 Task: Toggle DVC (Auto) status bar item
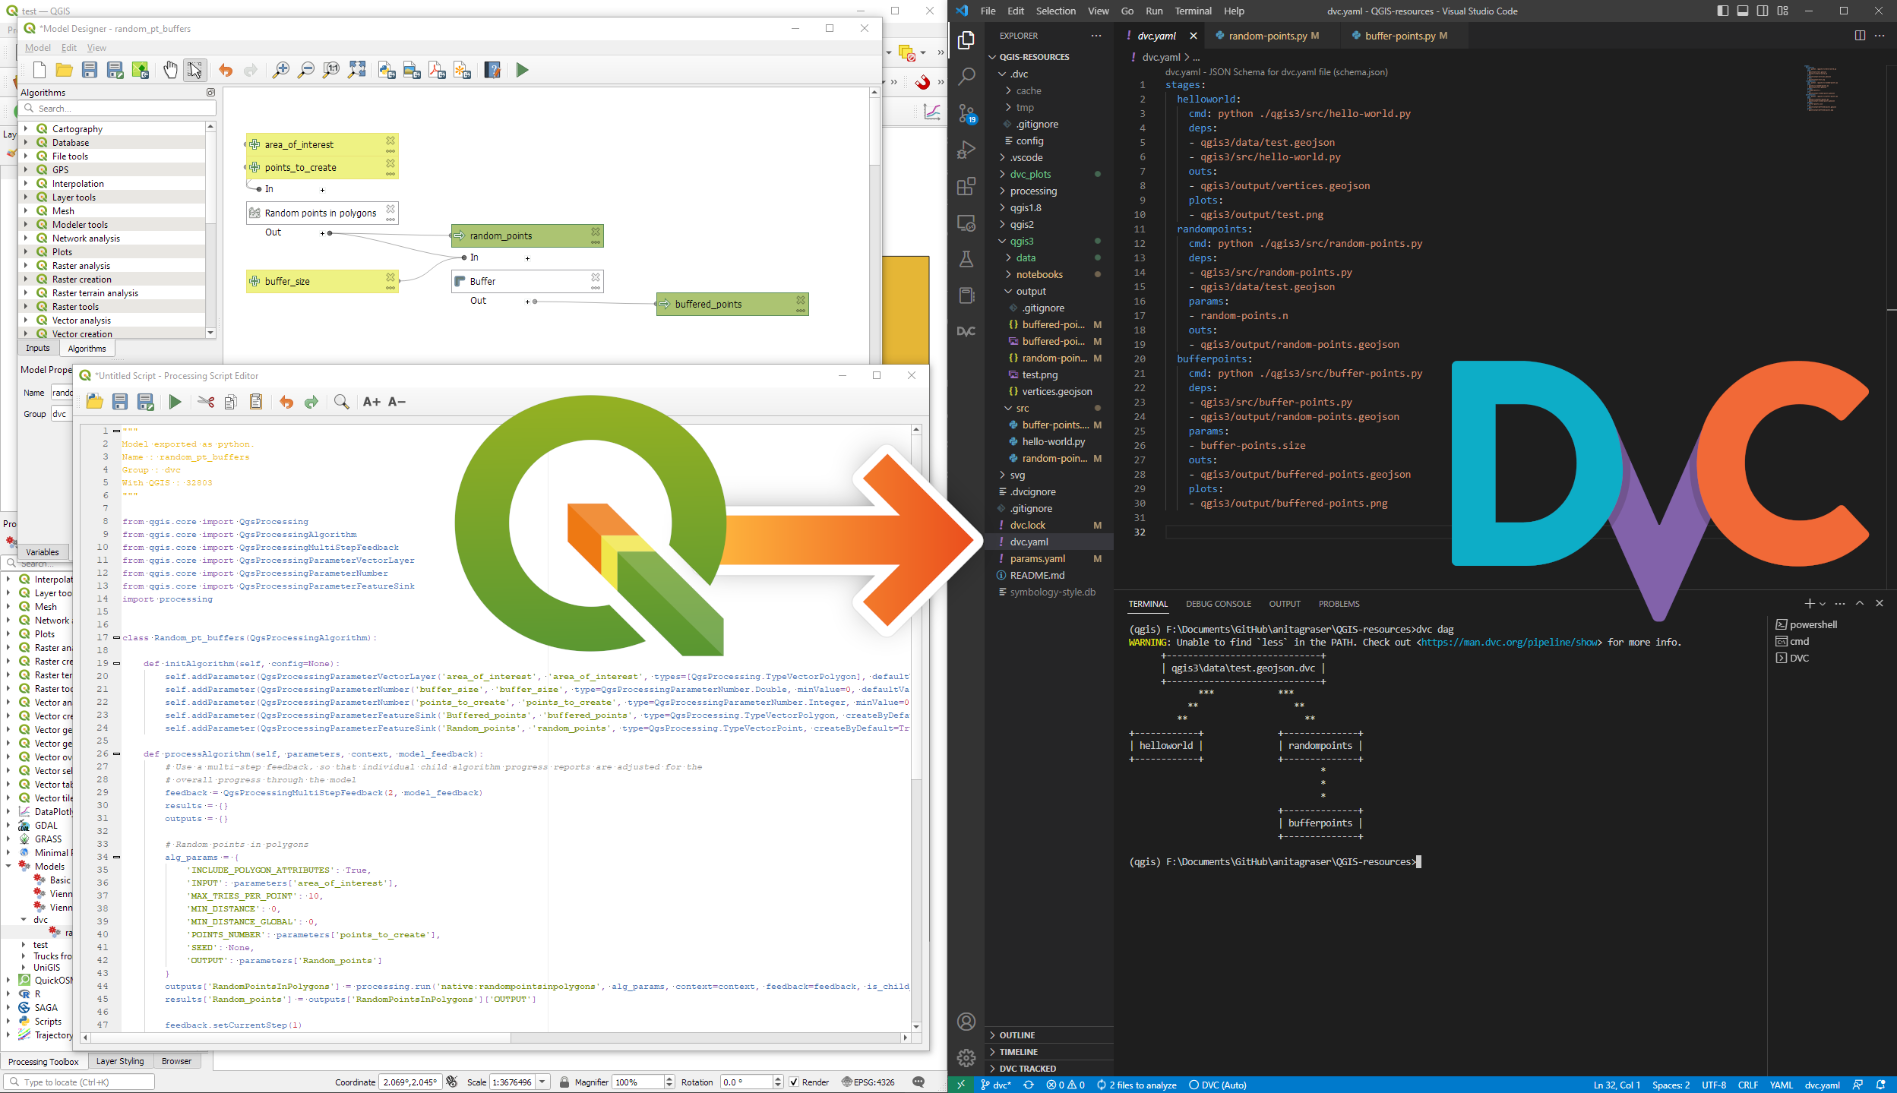point(1217,1085)
